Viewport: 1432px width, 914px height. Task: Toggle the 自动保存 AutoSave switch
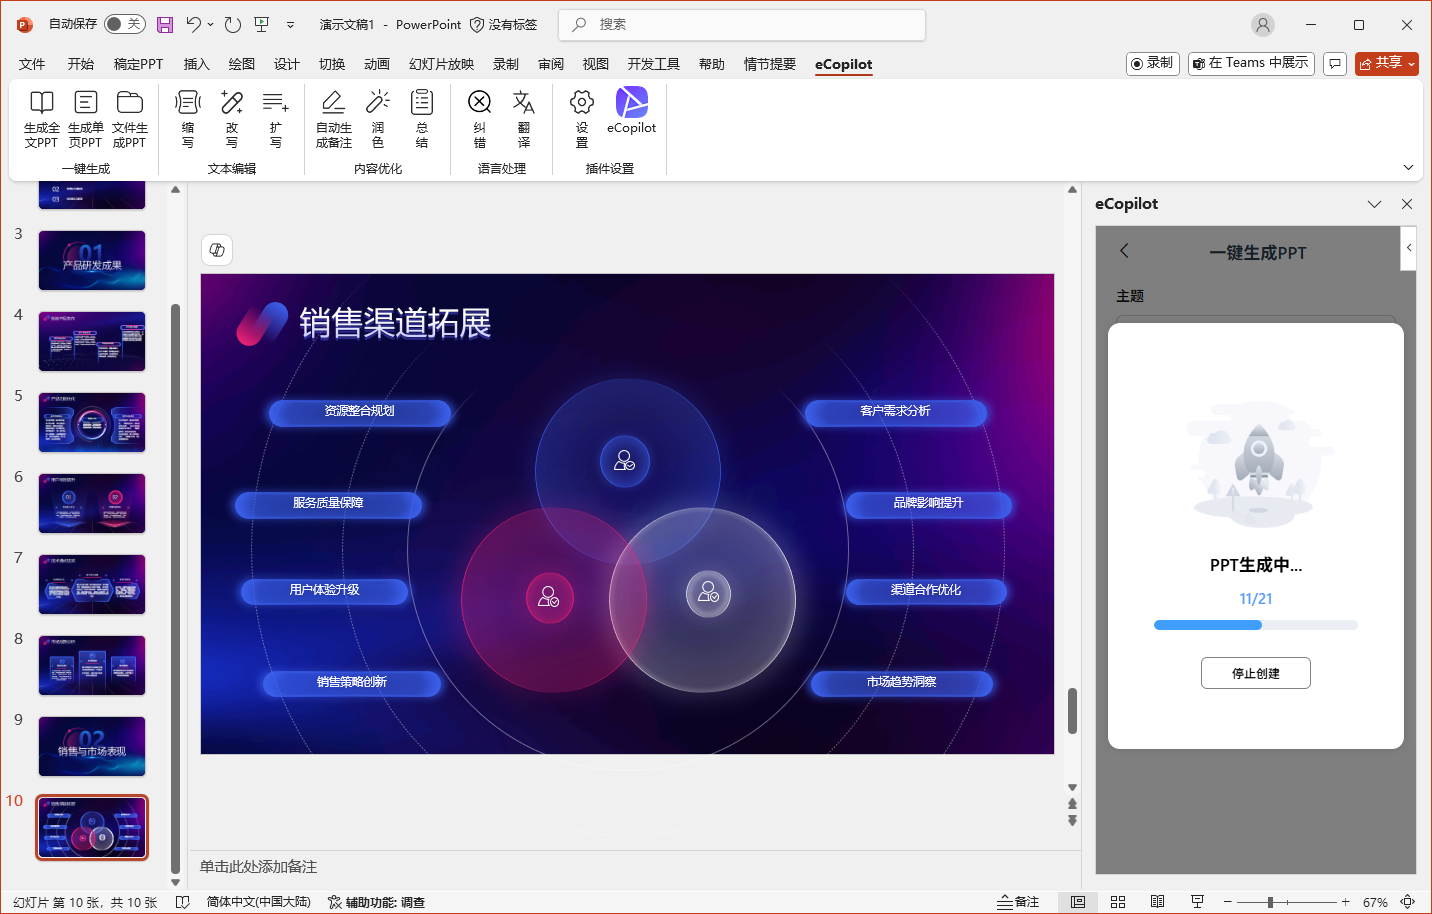[x=124, y=24]
